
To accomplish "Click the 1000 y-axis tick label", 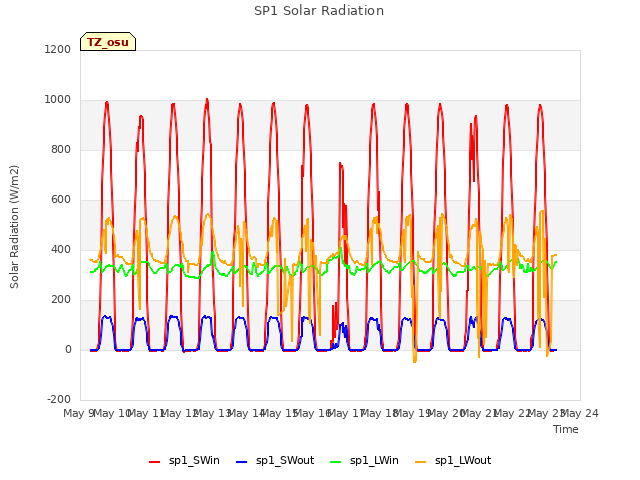I will point(58,100).
